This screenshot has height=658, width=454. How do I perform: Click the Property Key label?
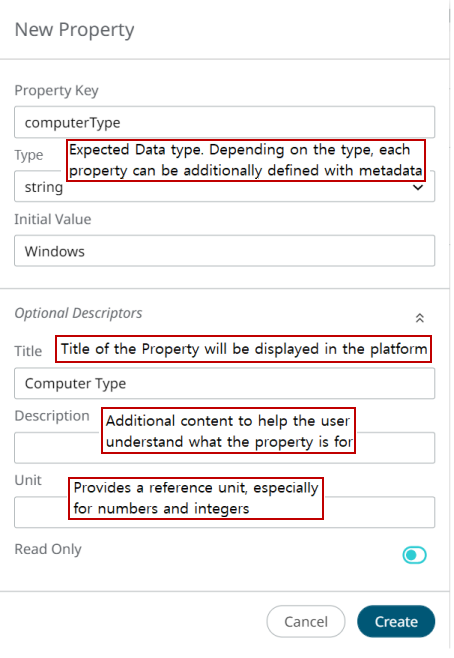coord(57,91)
